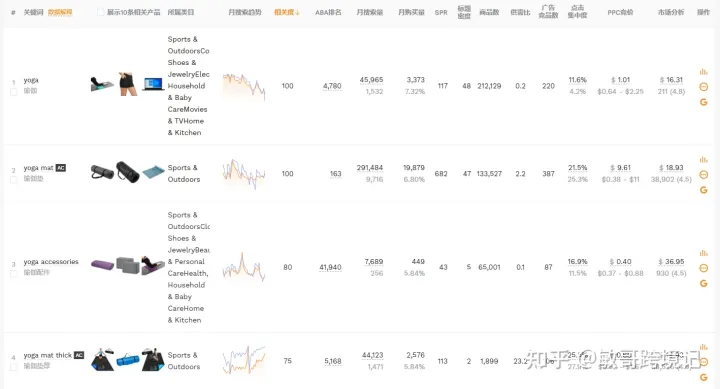This screenshot has width=720, height=389.
Task: Click market price value $ 16.31
Action: coord(671,80)
